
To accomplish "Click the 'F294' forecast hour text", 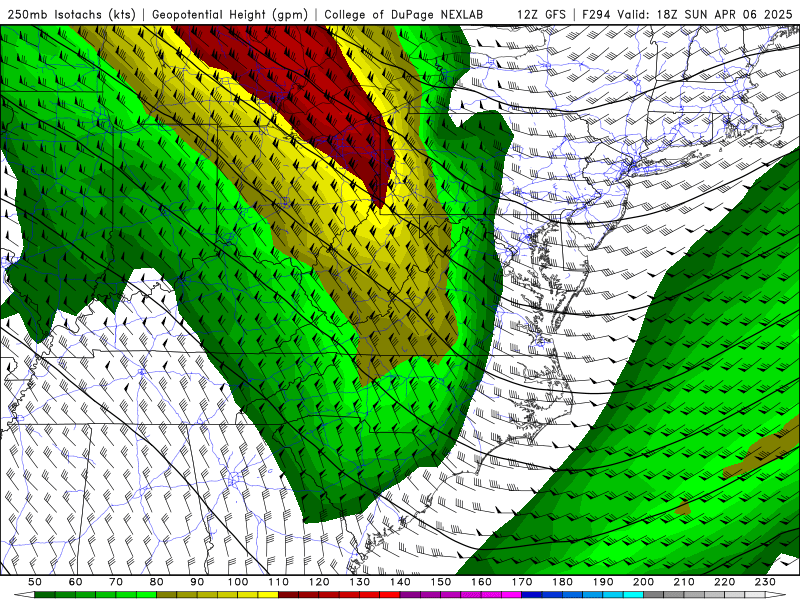I will [596, 15].
